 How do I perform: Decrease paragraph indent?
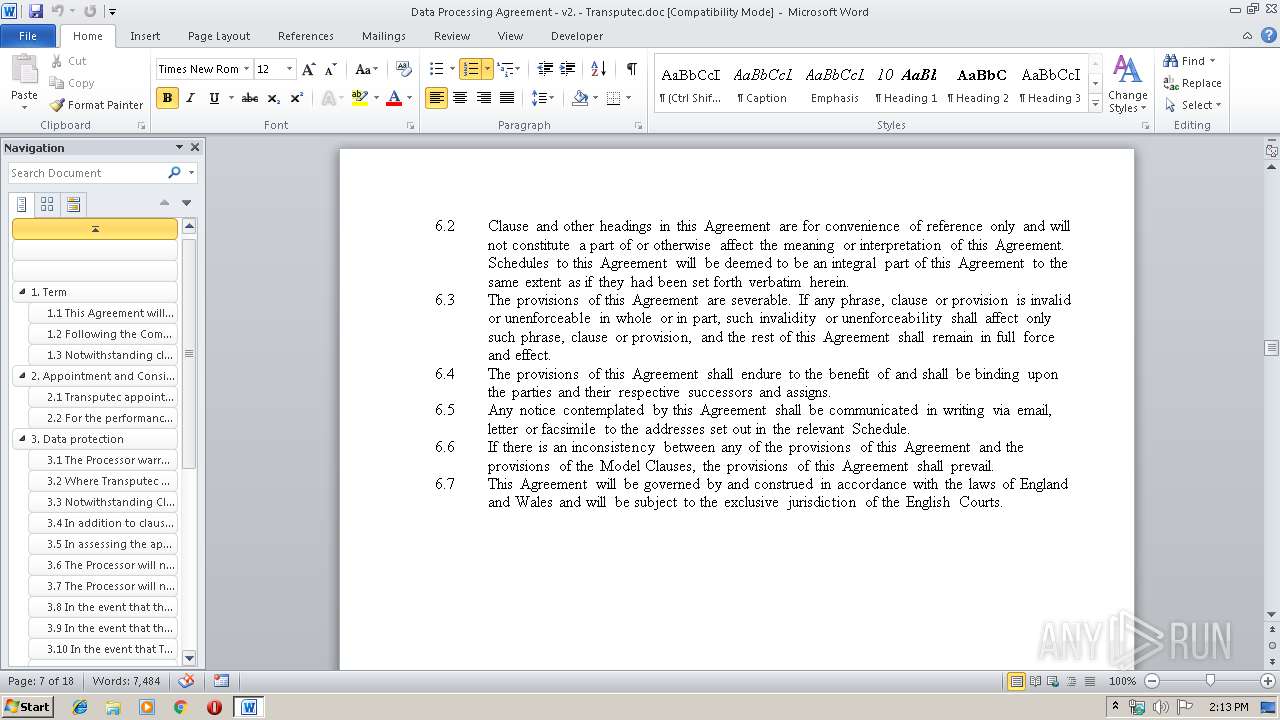545,69
